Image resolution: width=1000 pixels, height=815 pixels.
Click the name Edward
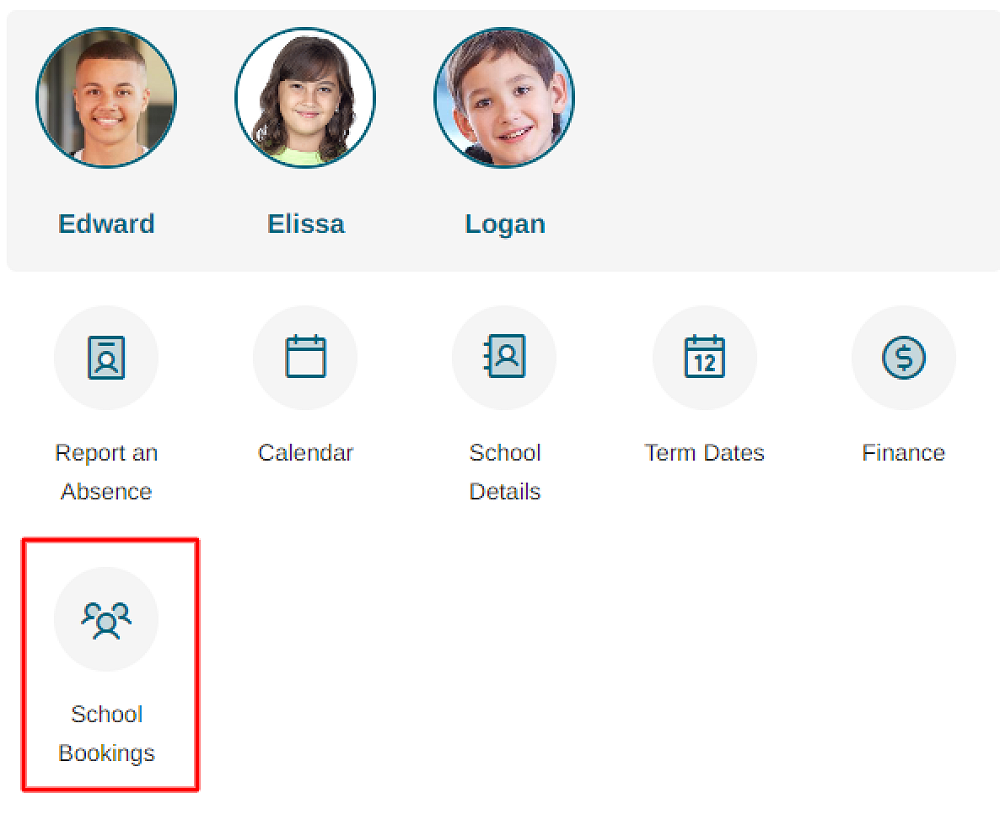click(106, 223)
